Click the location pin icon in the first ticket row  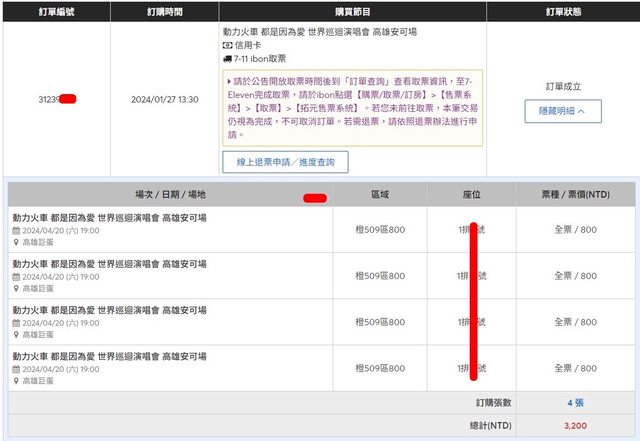(16, 241)
